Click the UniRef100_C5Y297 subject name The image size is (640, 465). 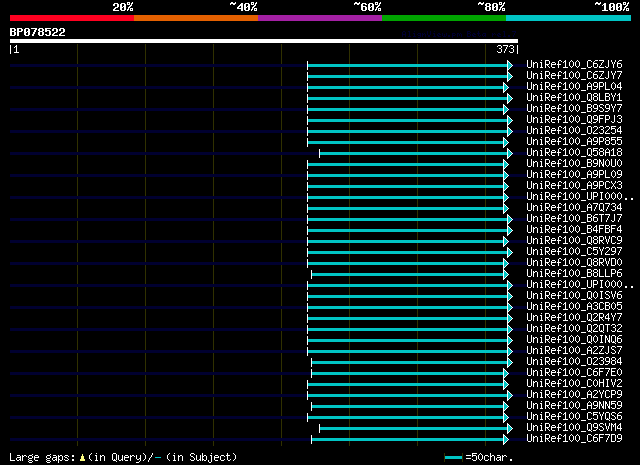pos(574,252)
